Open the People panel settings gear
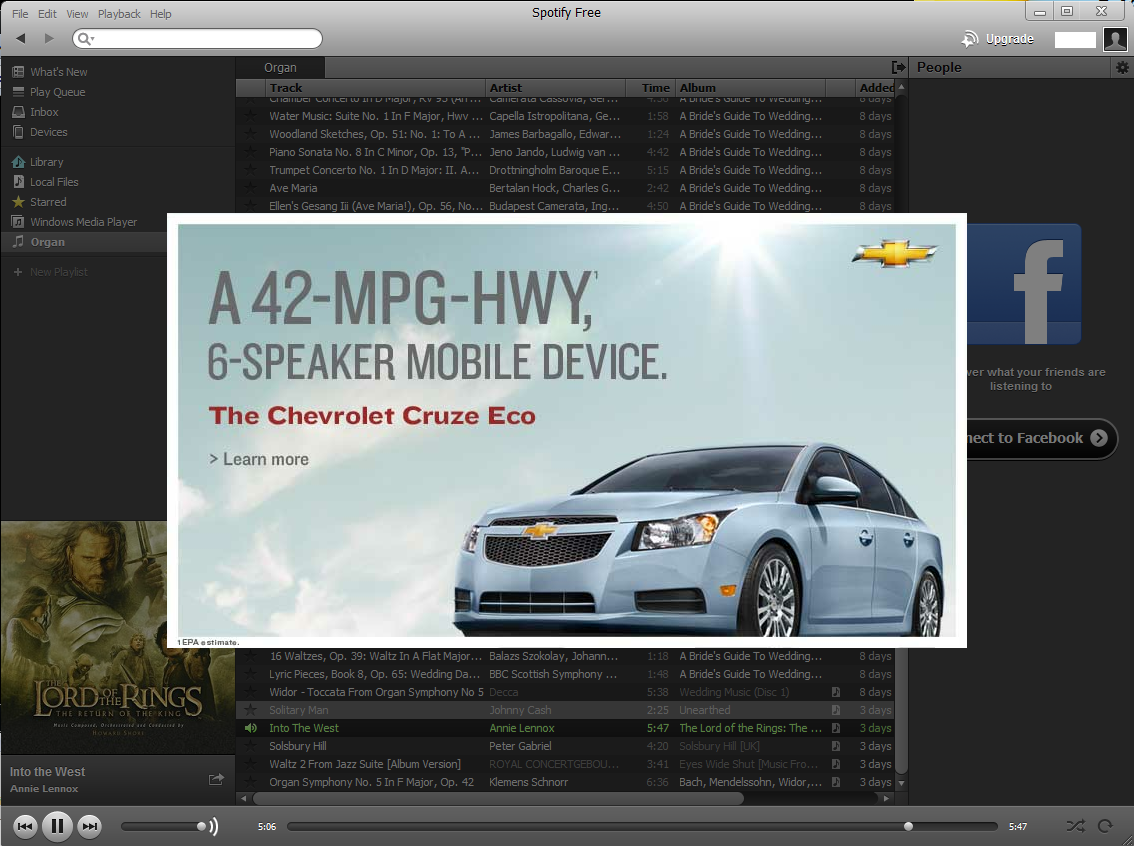The height and width of the screenshot is (846, 1134). pos(1122,67)
